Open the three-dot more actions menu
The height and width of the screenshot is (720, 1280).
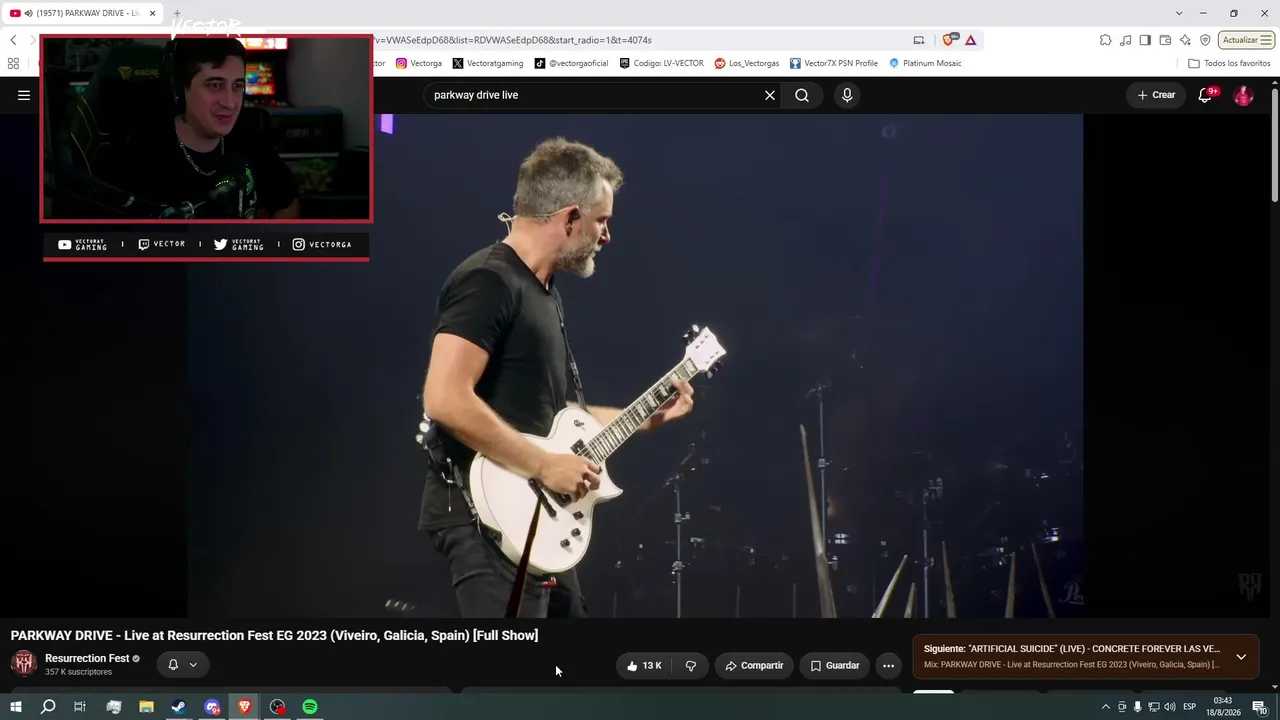[888, 665]
